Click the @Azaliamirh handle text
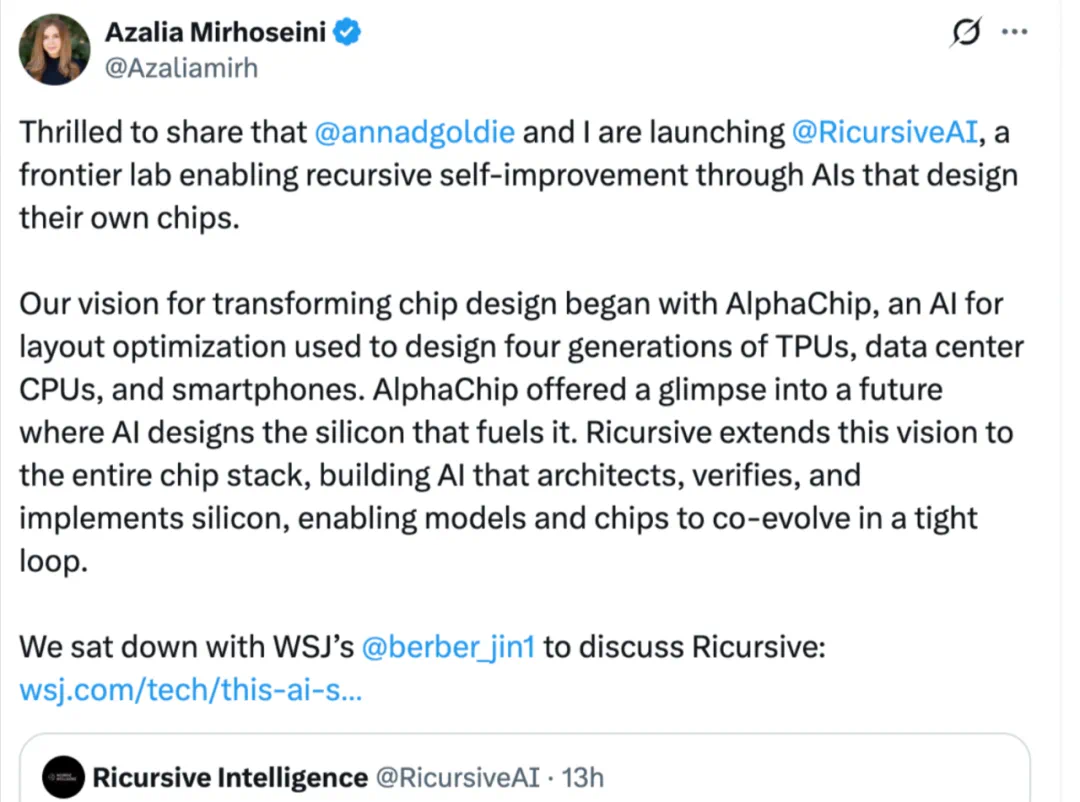The width and height of the screenshot is (1080, 802). (x=182, y=68)
